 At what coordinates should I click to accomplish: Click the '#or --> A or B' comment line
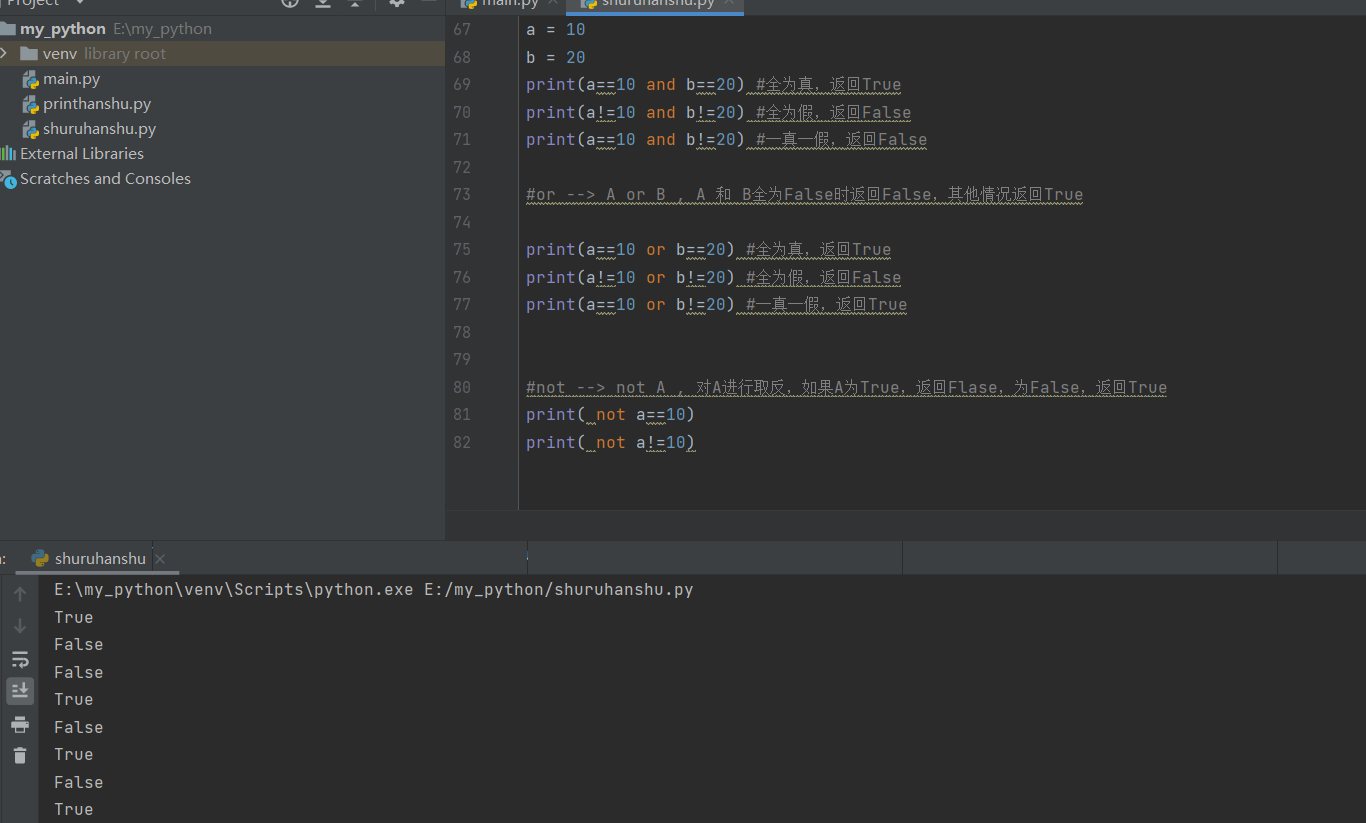[x=804, y=195]
